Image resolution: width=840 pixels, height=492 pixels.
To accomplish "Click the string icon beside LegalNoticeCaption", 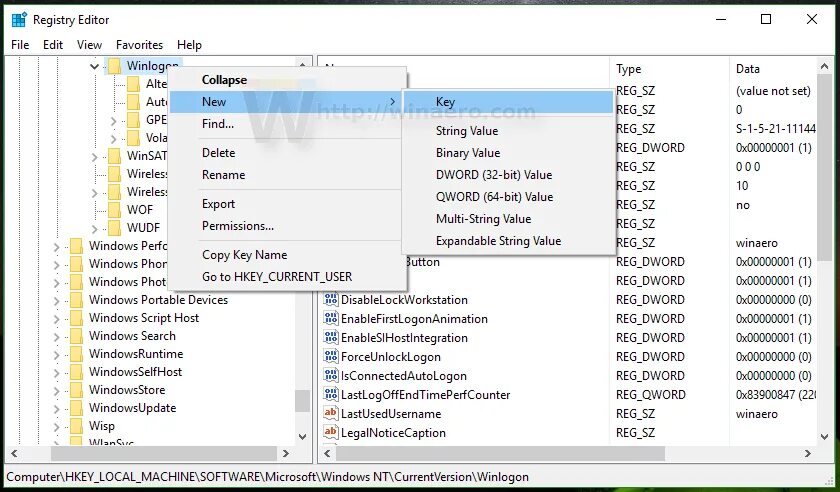I will (331, 433).
